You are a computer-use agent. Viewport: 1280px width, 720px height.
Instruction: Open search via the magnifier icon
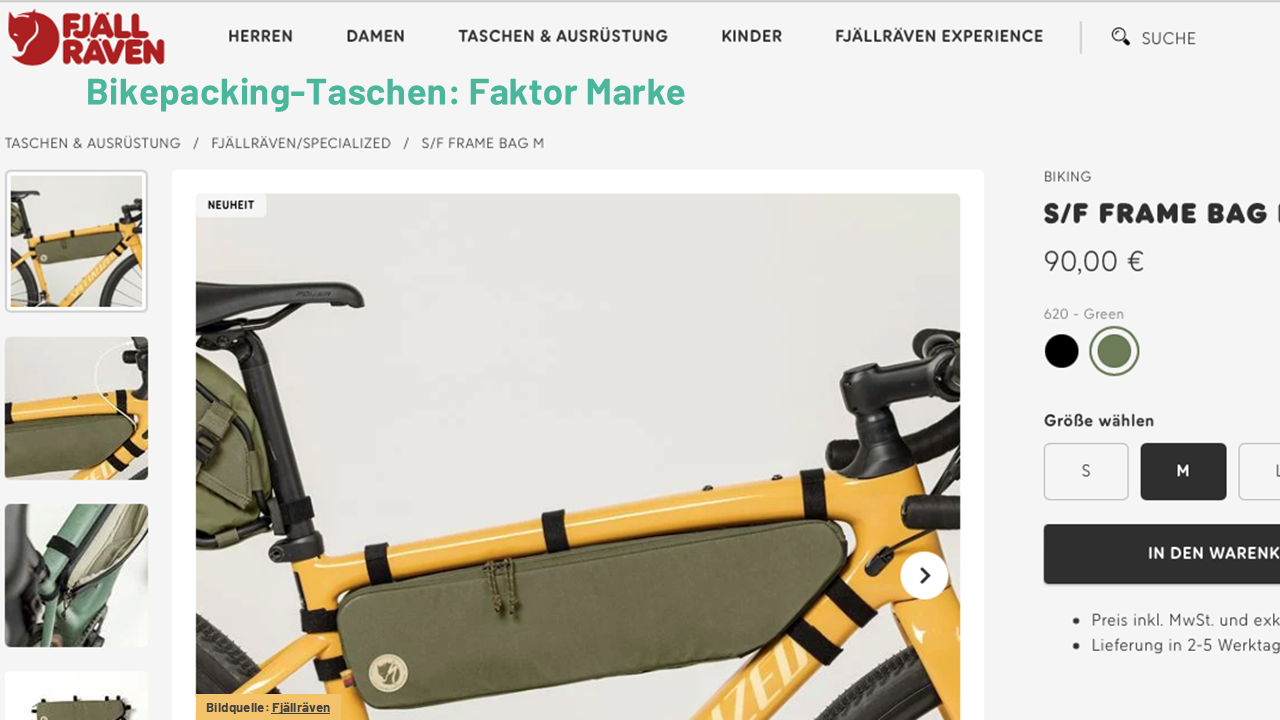[x=1121, y=37]
